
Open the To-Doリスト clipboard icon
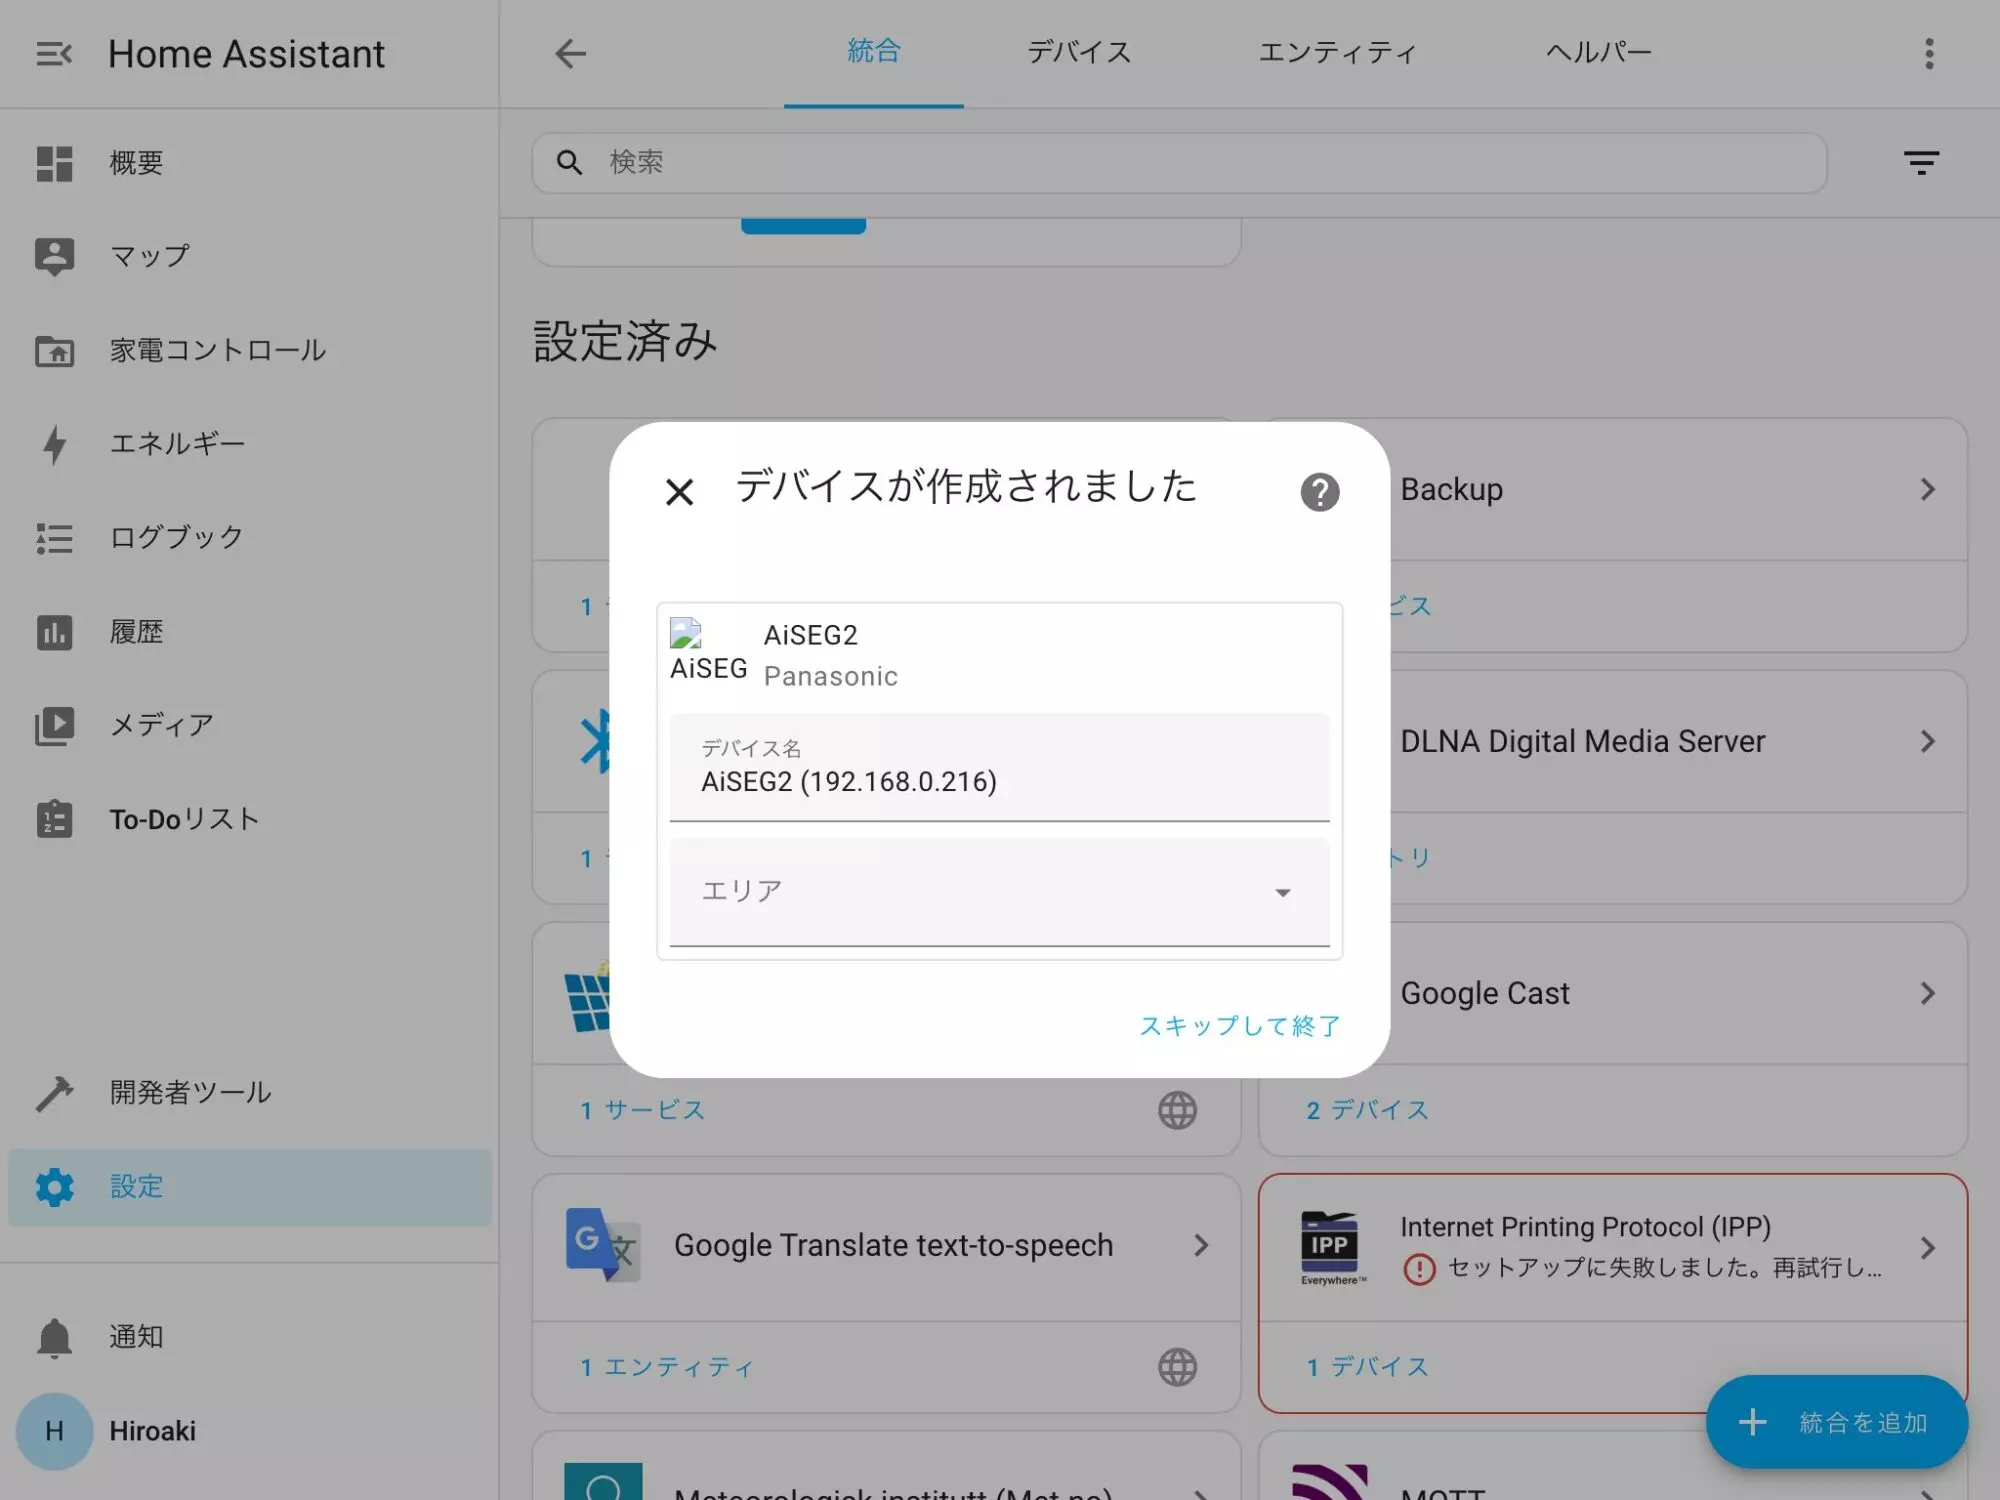point(54,819)
